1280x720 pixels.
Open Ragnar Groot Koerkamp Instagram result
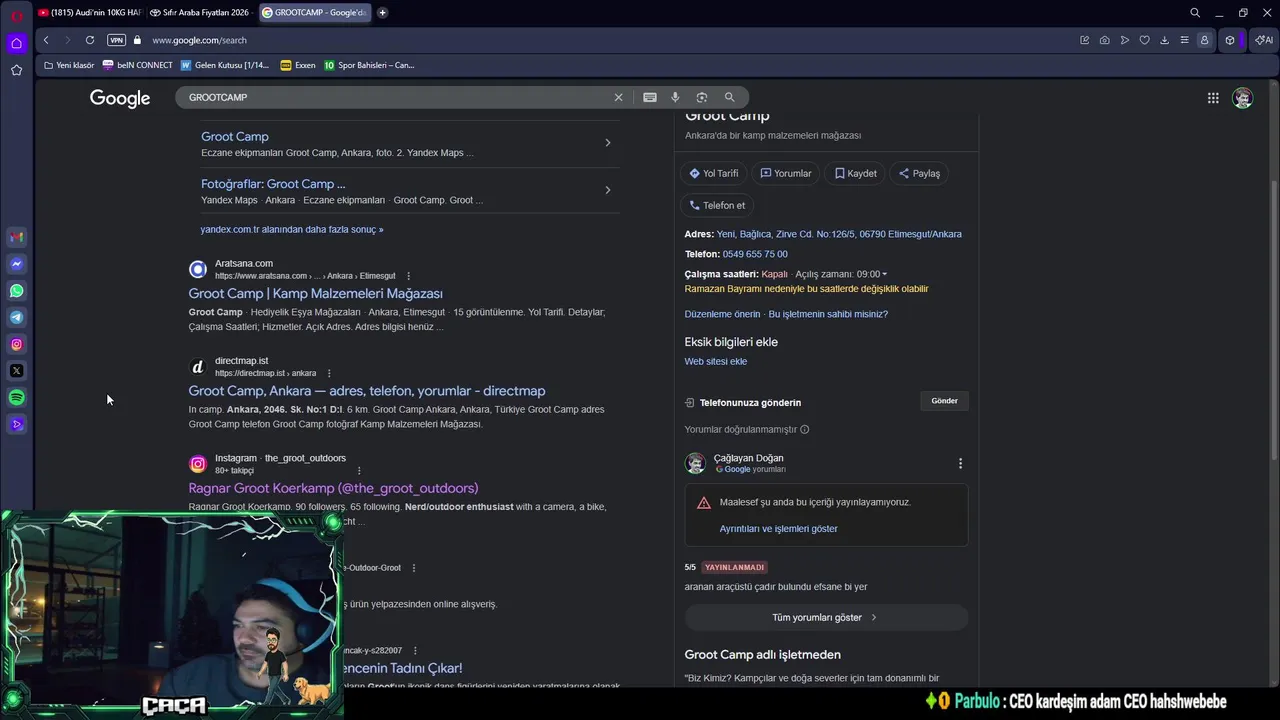pos(333,488)
